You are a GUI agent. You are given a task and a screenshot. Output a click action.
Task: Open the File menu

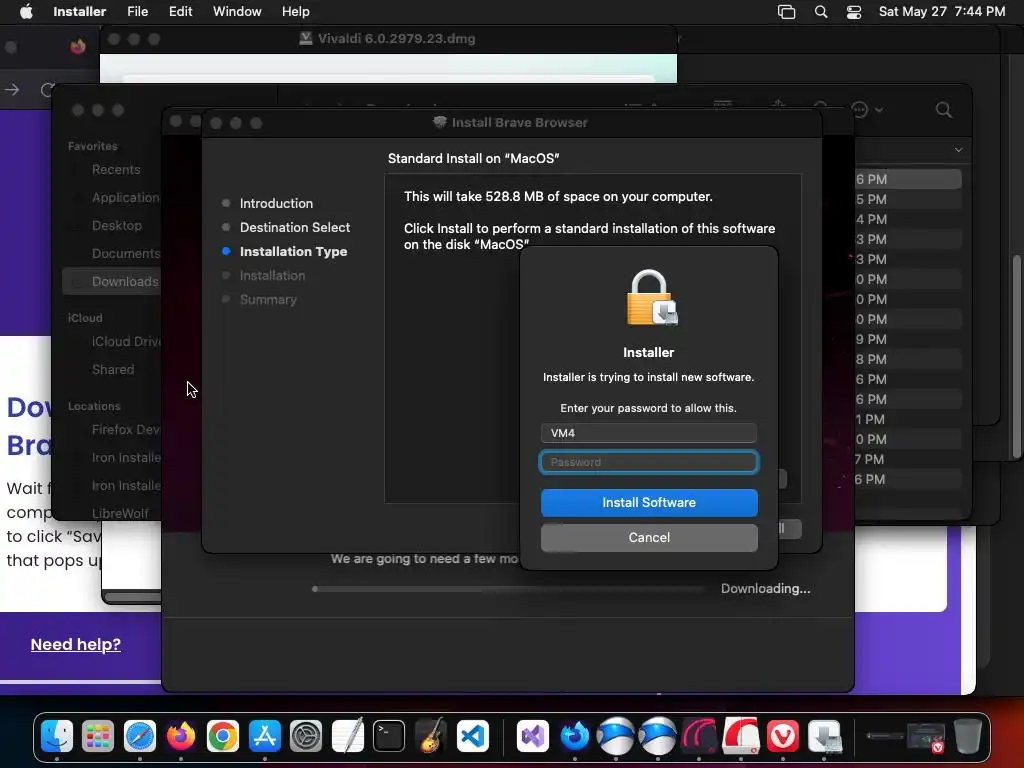point(137,12)
